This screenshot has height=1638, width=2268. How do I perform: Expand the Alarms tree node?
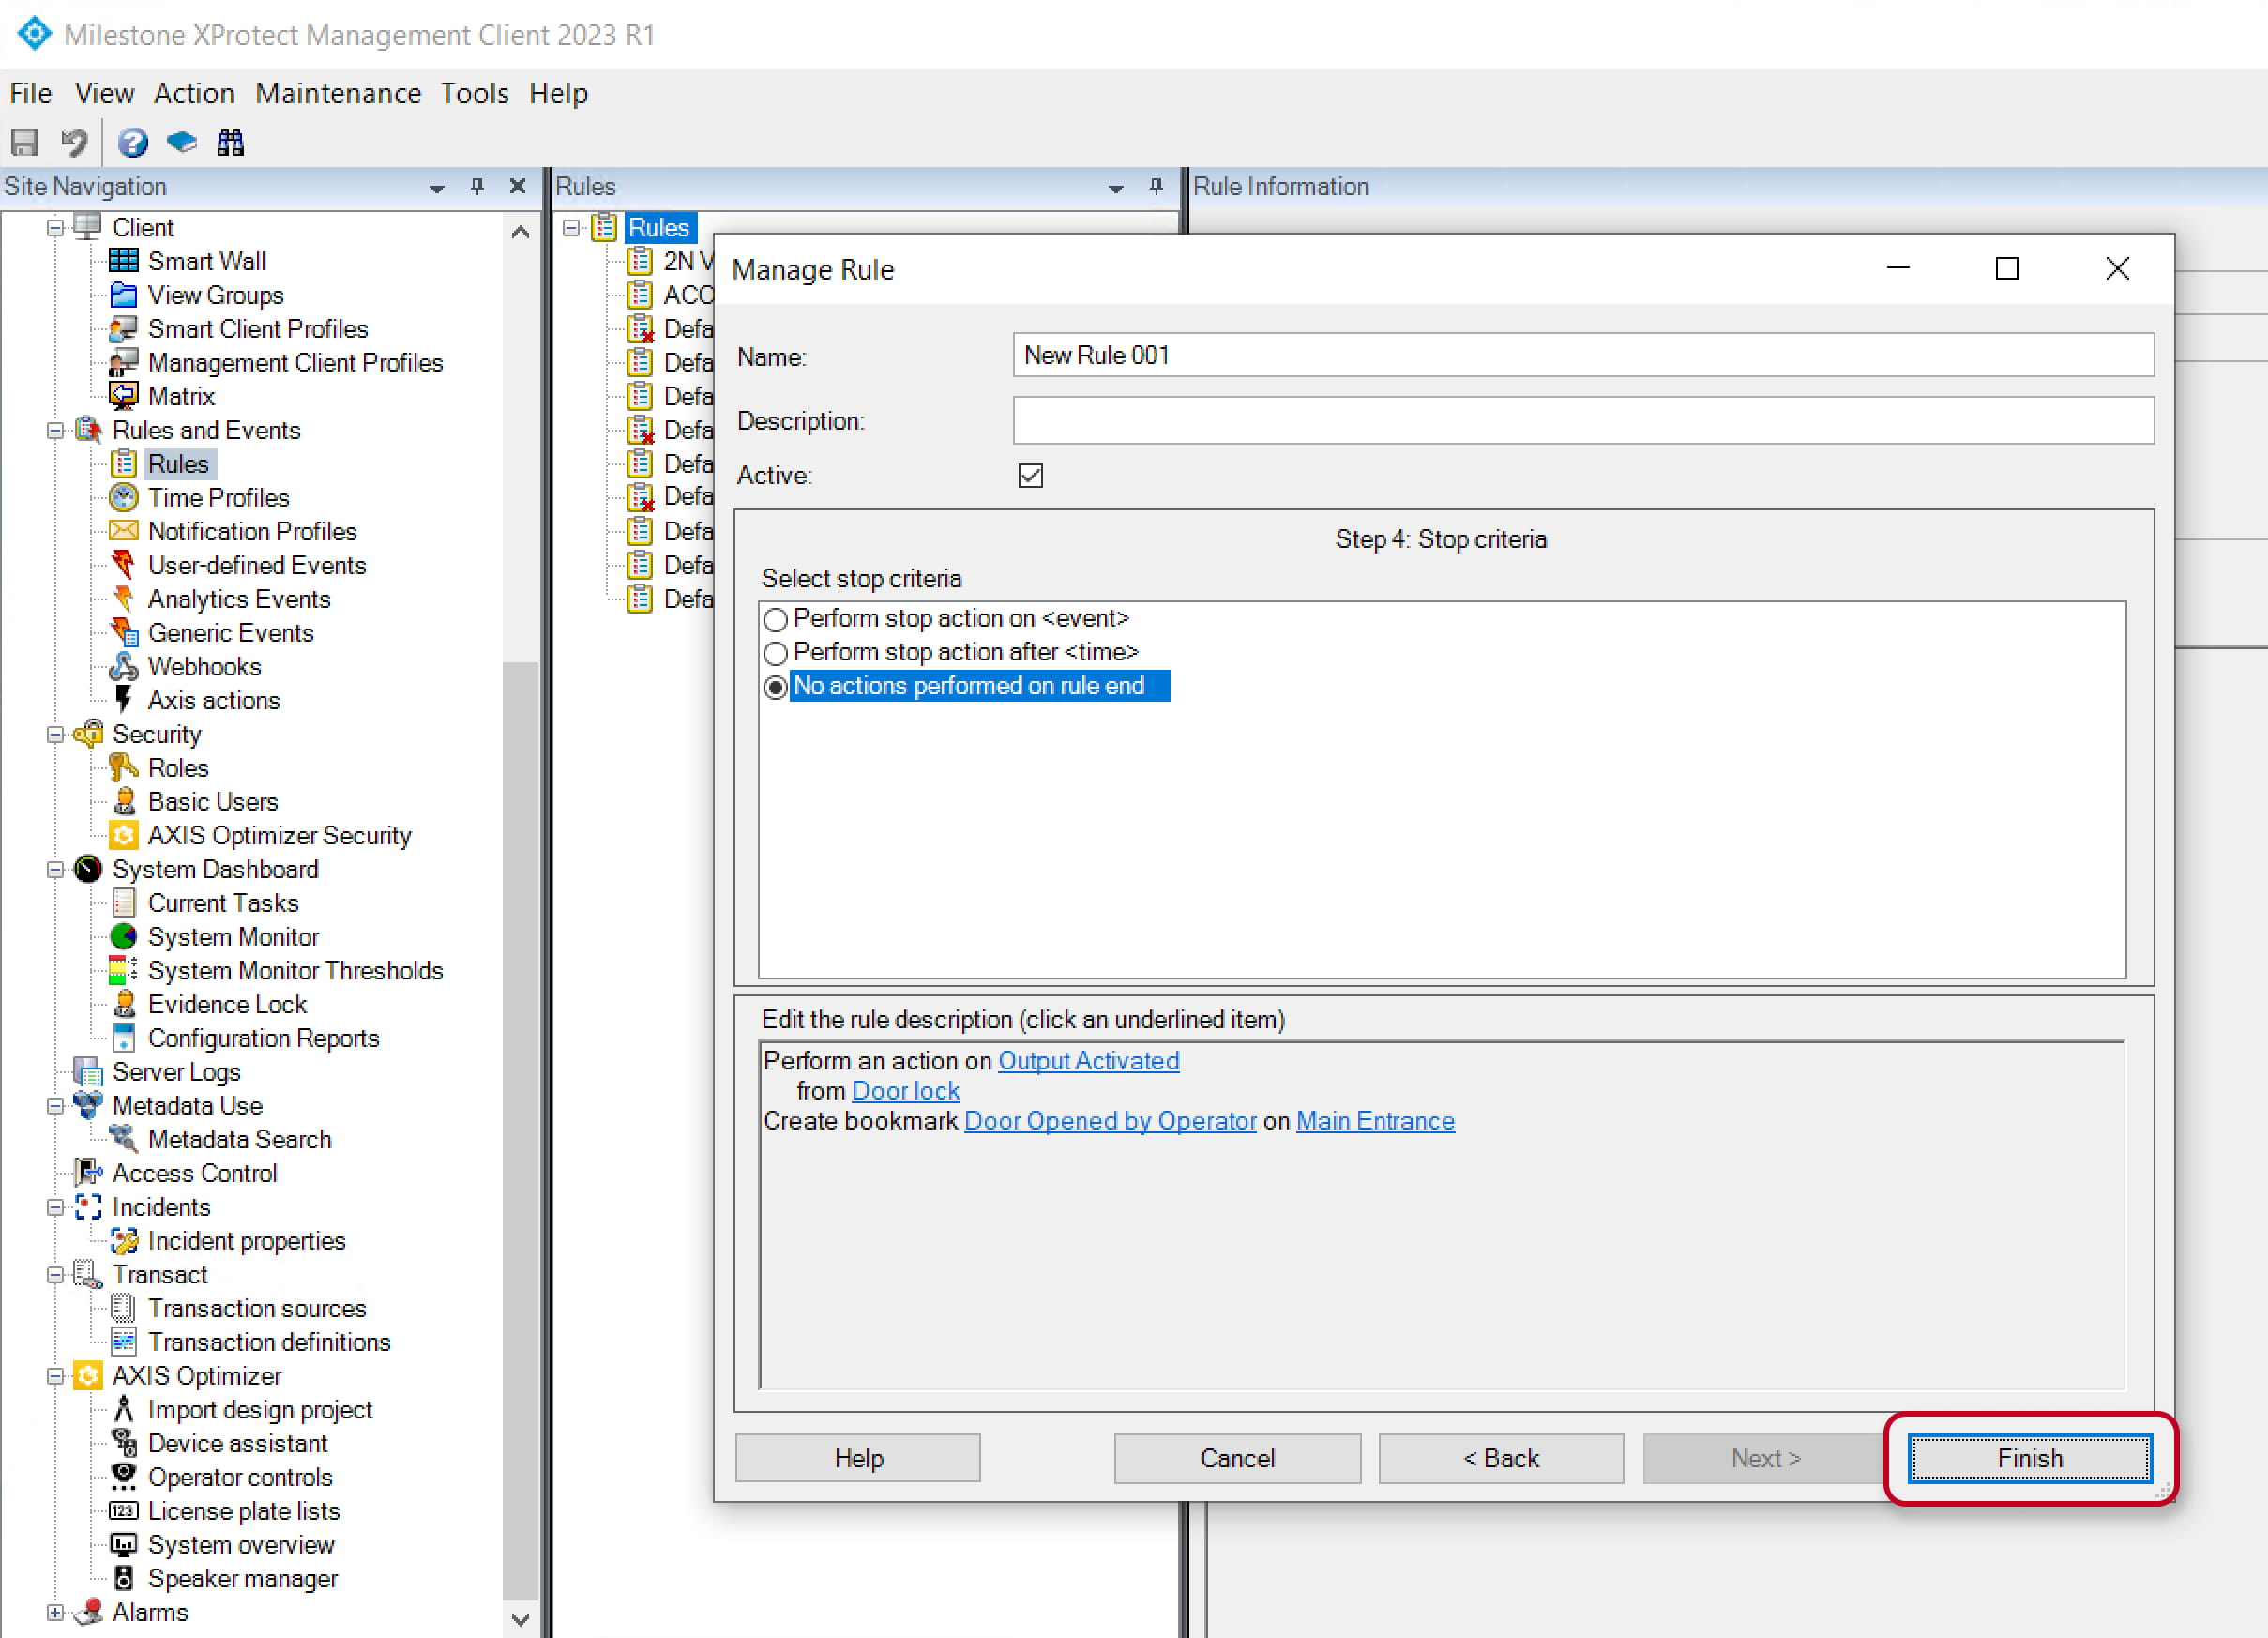pos(55,1613)
